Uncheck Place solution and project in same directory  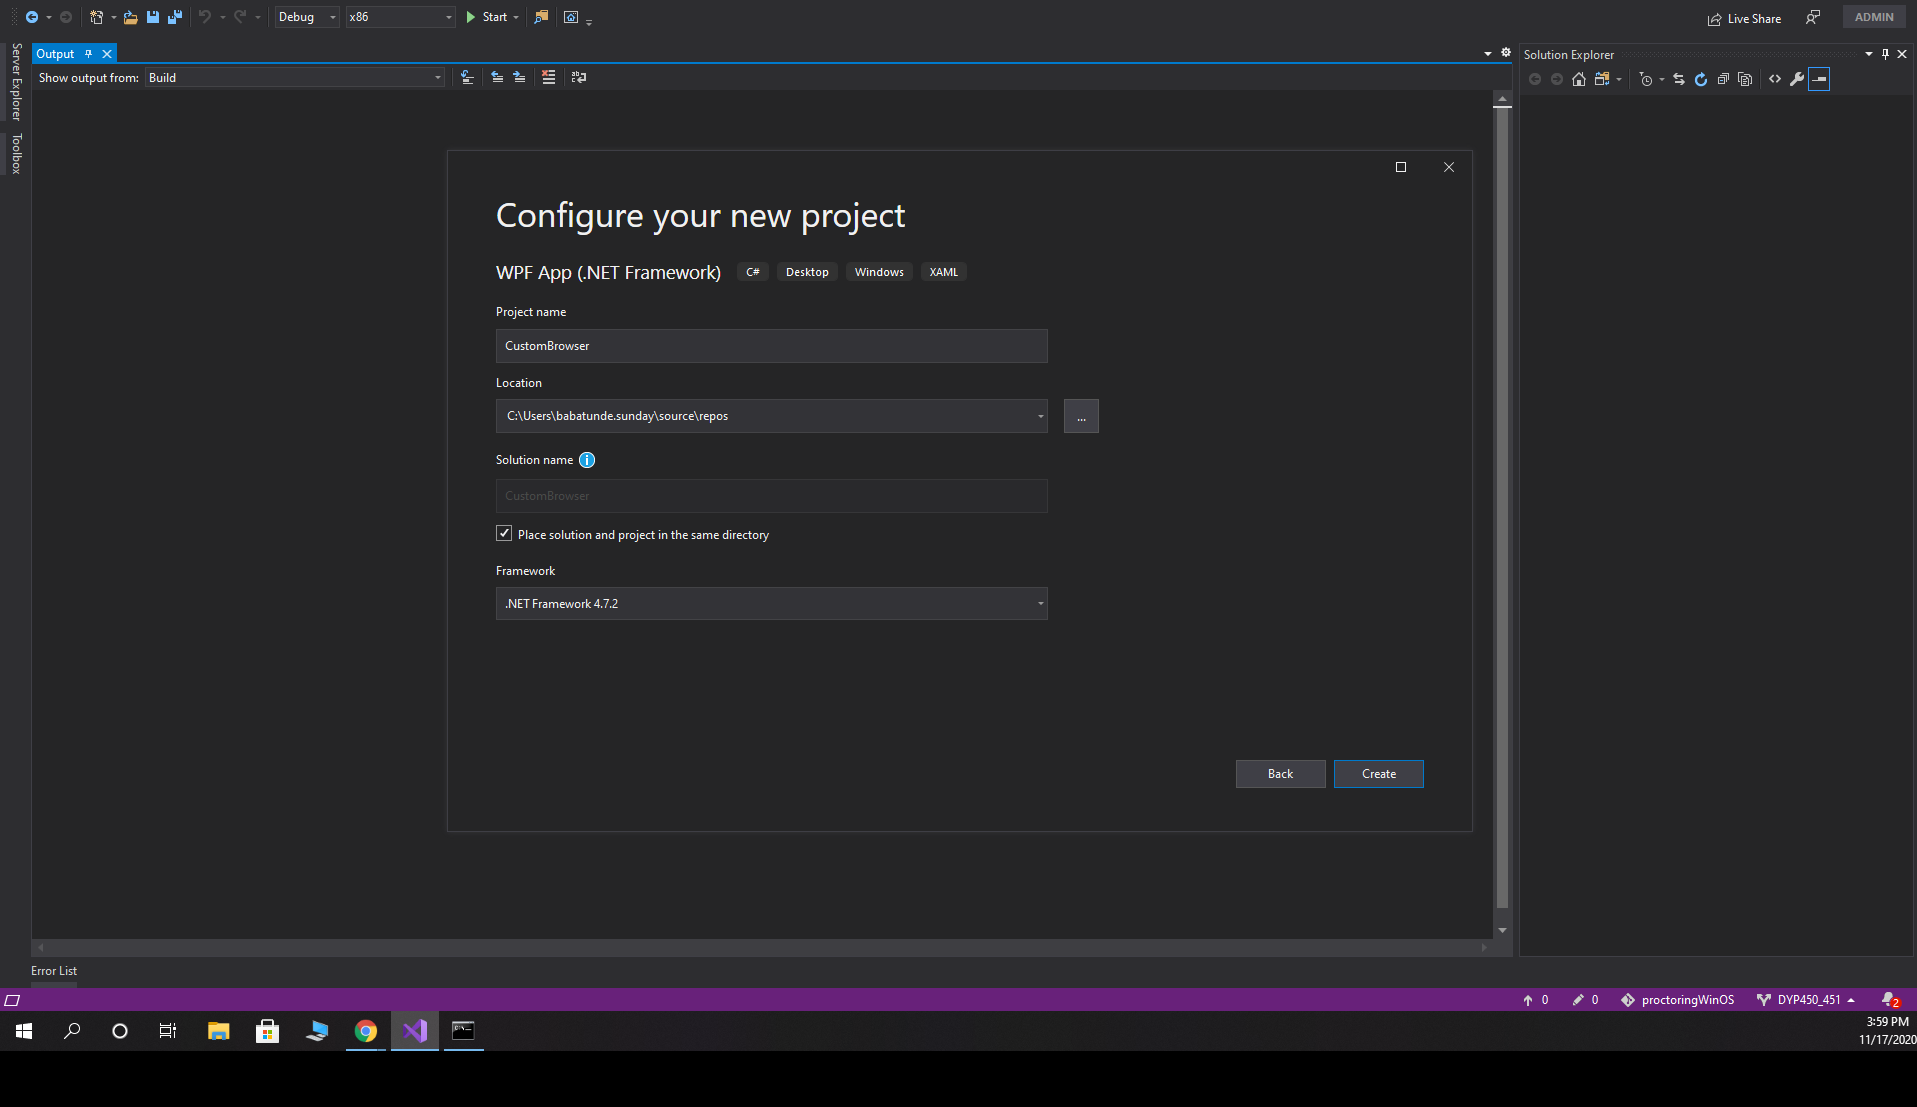504,533
